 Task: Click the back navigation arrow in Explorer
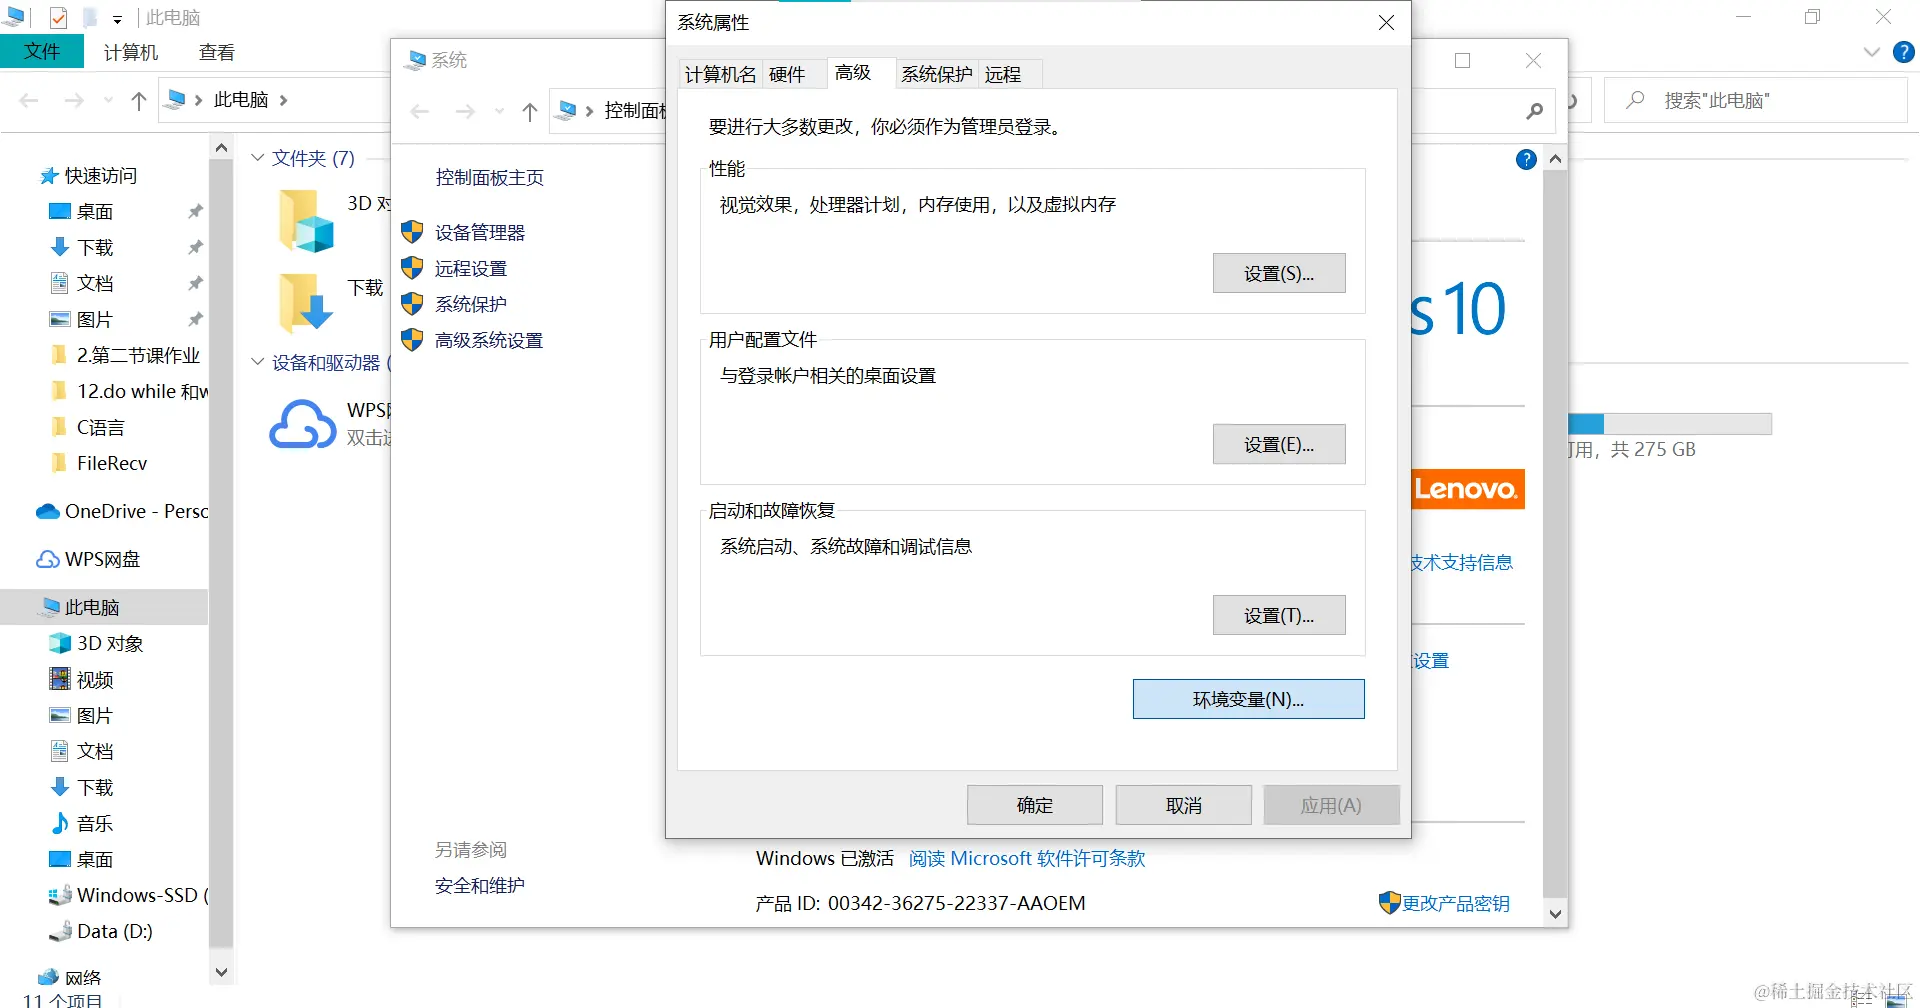click(x=28, y=100)
